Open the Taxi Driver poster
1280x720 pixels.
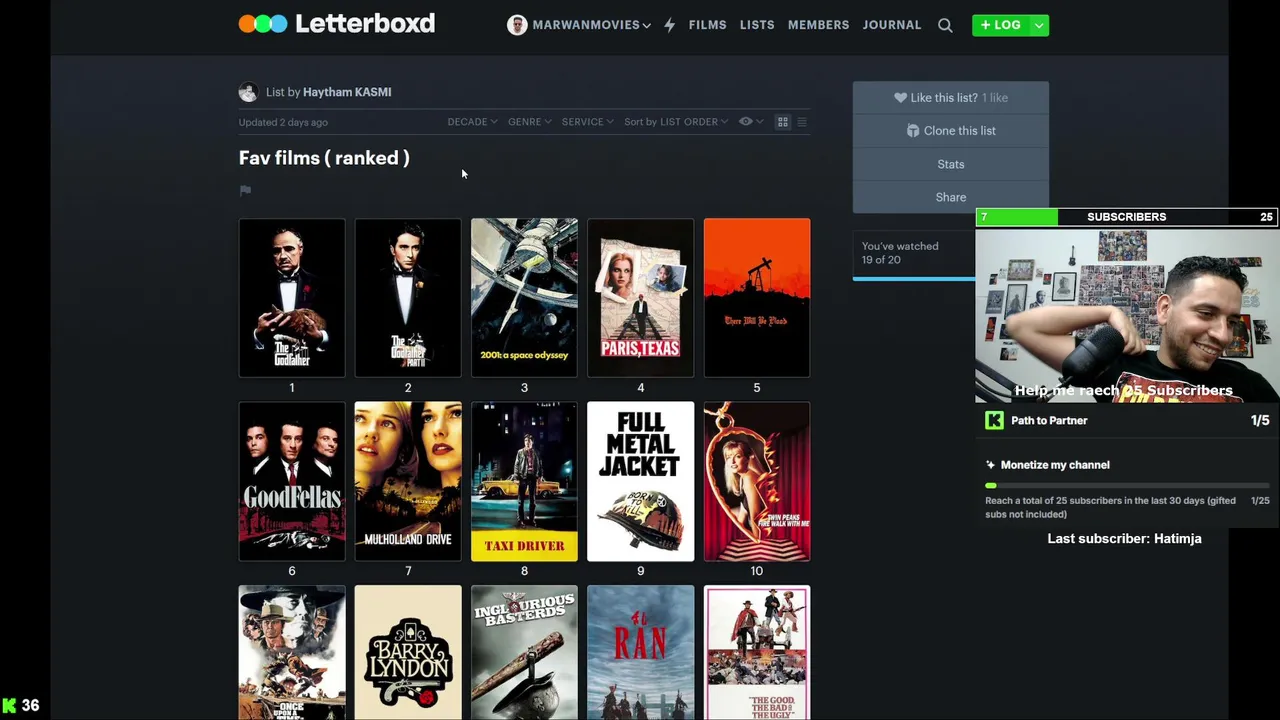click(x=524, y=481)
